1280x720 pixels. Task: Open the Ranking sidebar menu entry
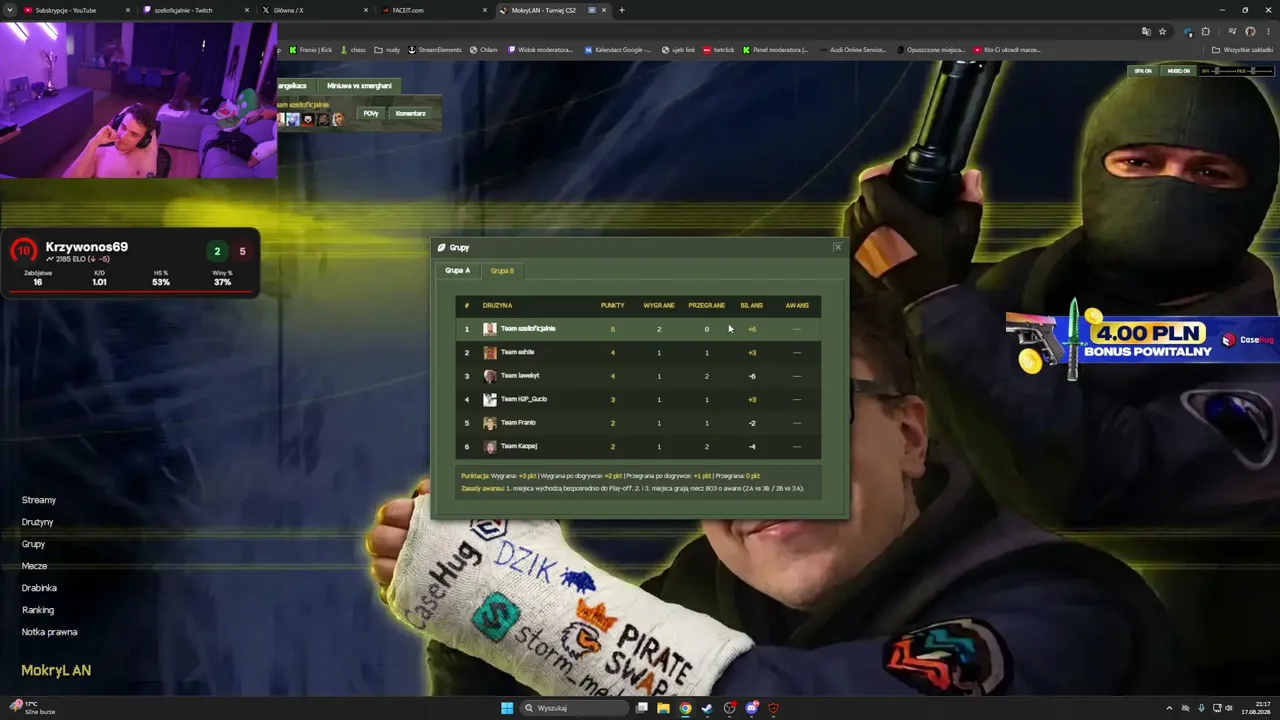pos(38,610)
